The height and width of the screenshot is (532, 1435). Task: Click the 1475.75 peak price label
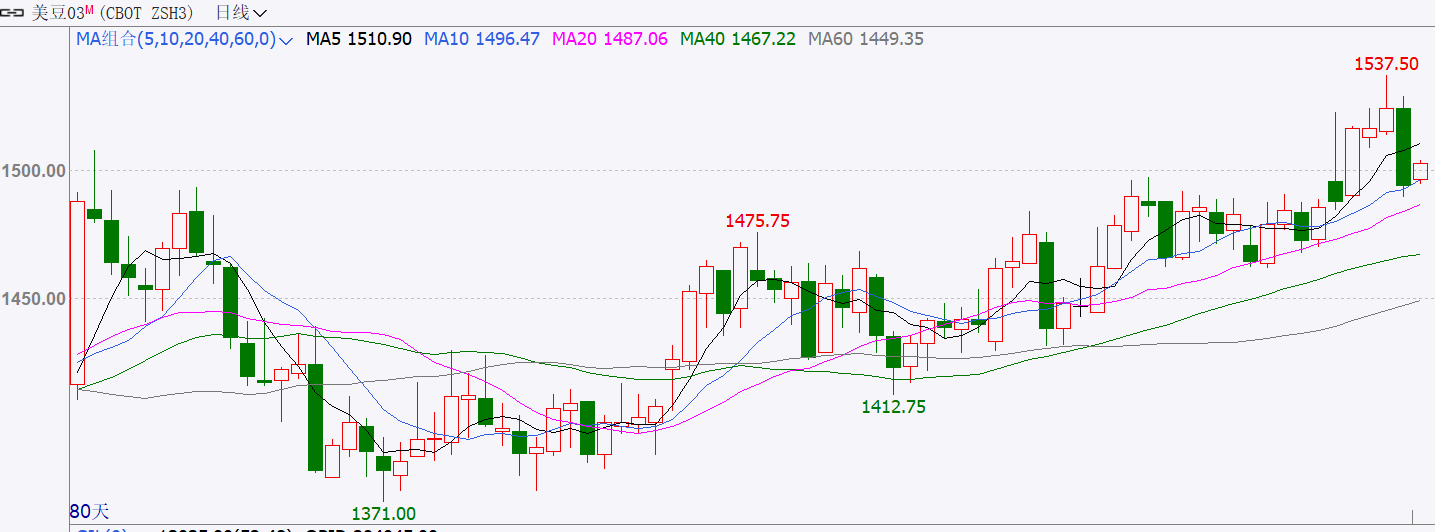(x=758, y=221)
